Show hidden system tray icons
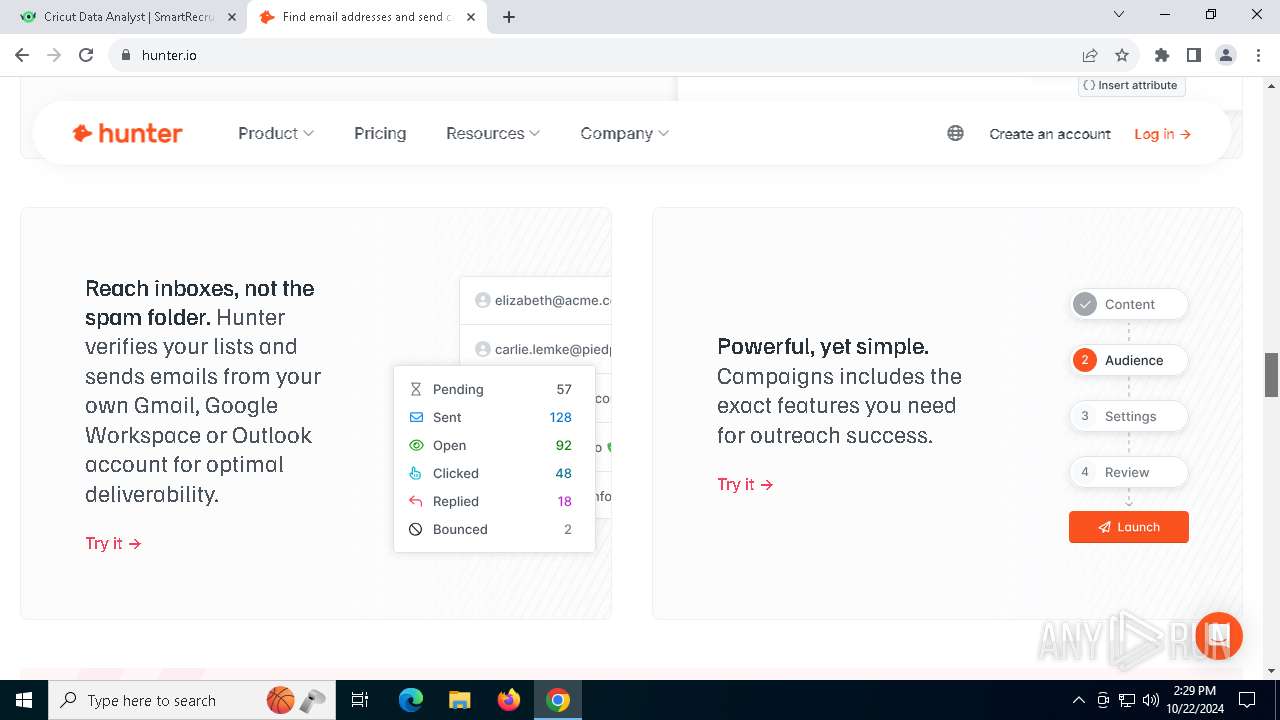 tap(1078, 700)
